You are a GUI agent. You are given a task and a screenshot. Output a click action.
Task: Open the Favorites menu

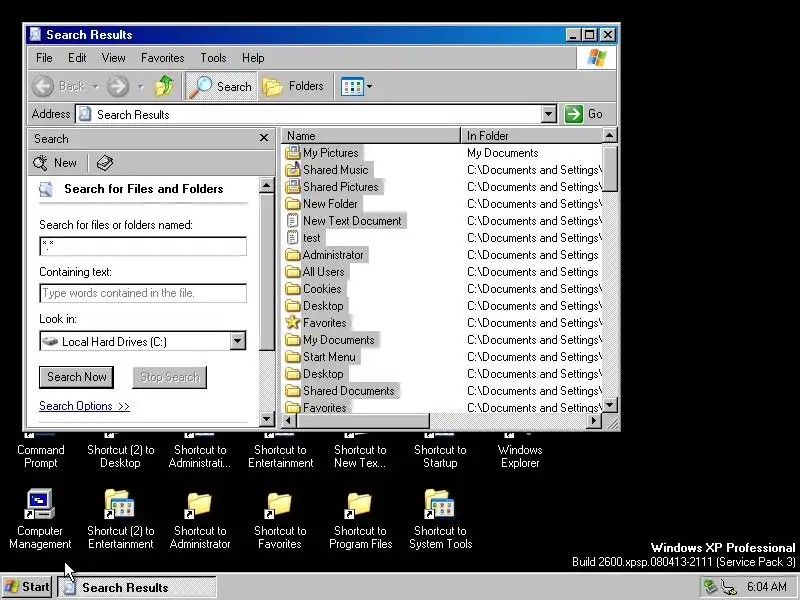pos(162,58)
